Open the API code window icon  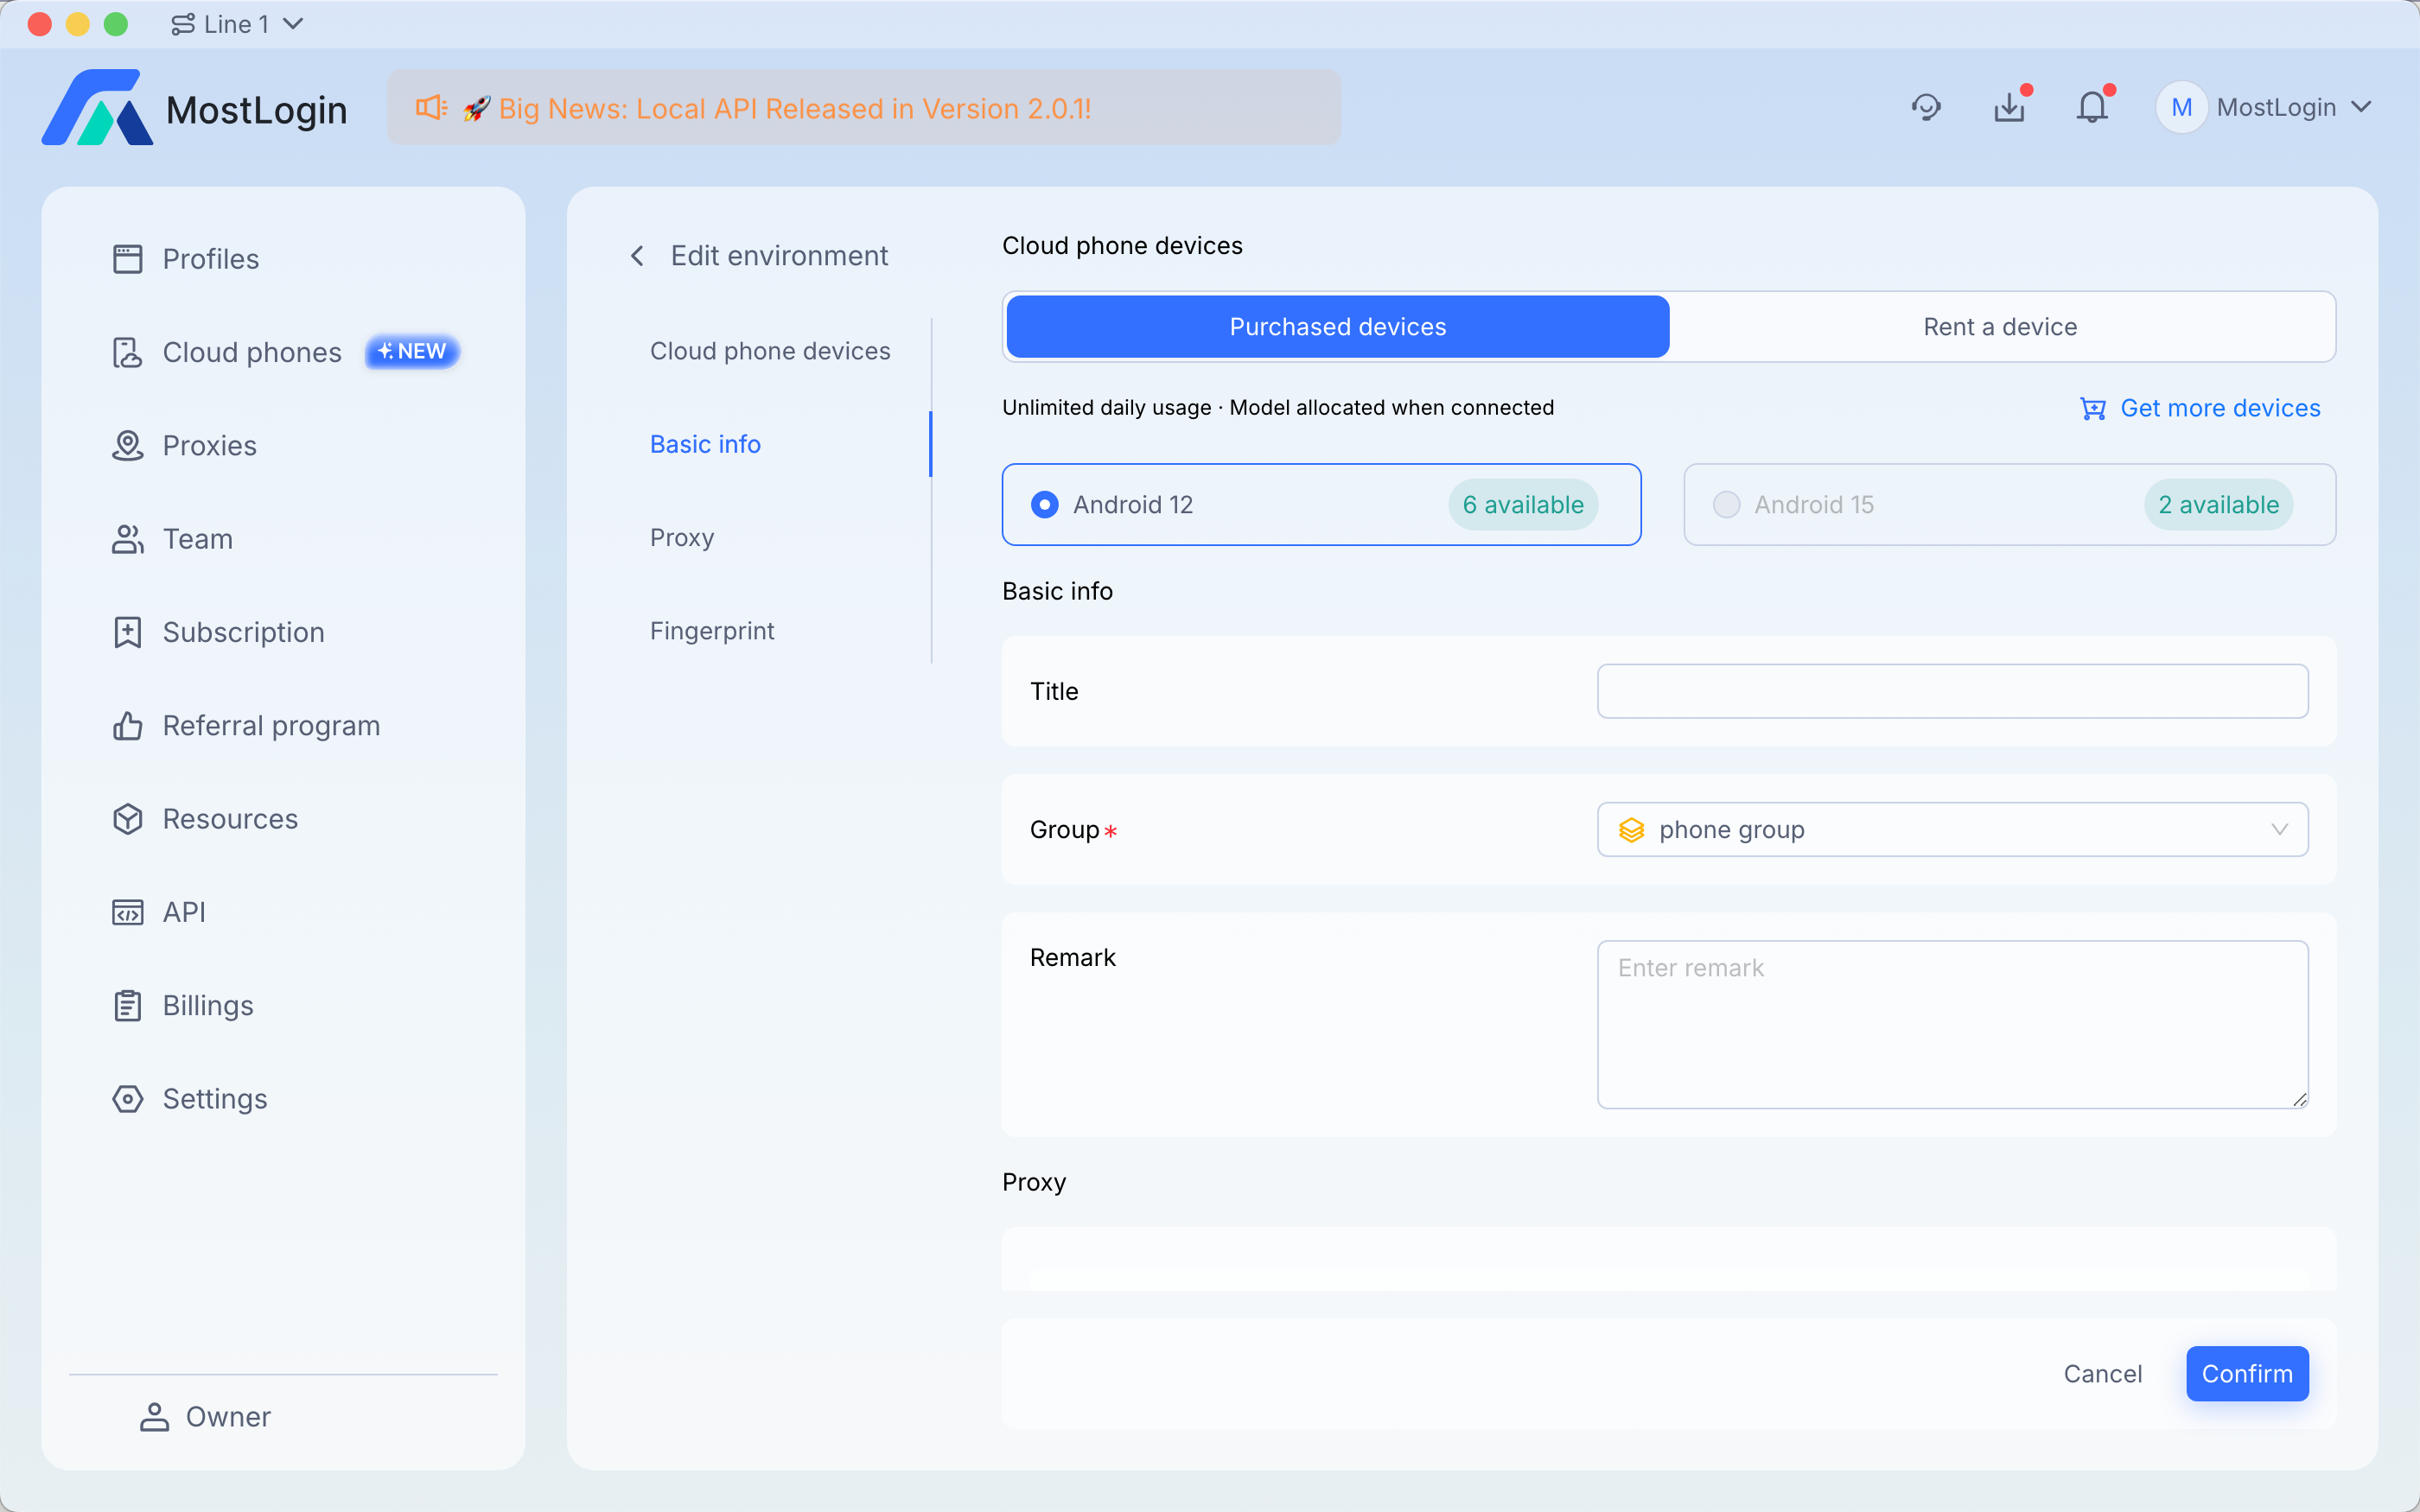tap(127, 912)
